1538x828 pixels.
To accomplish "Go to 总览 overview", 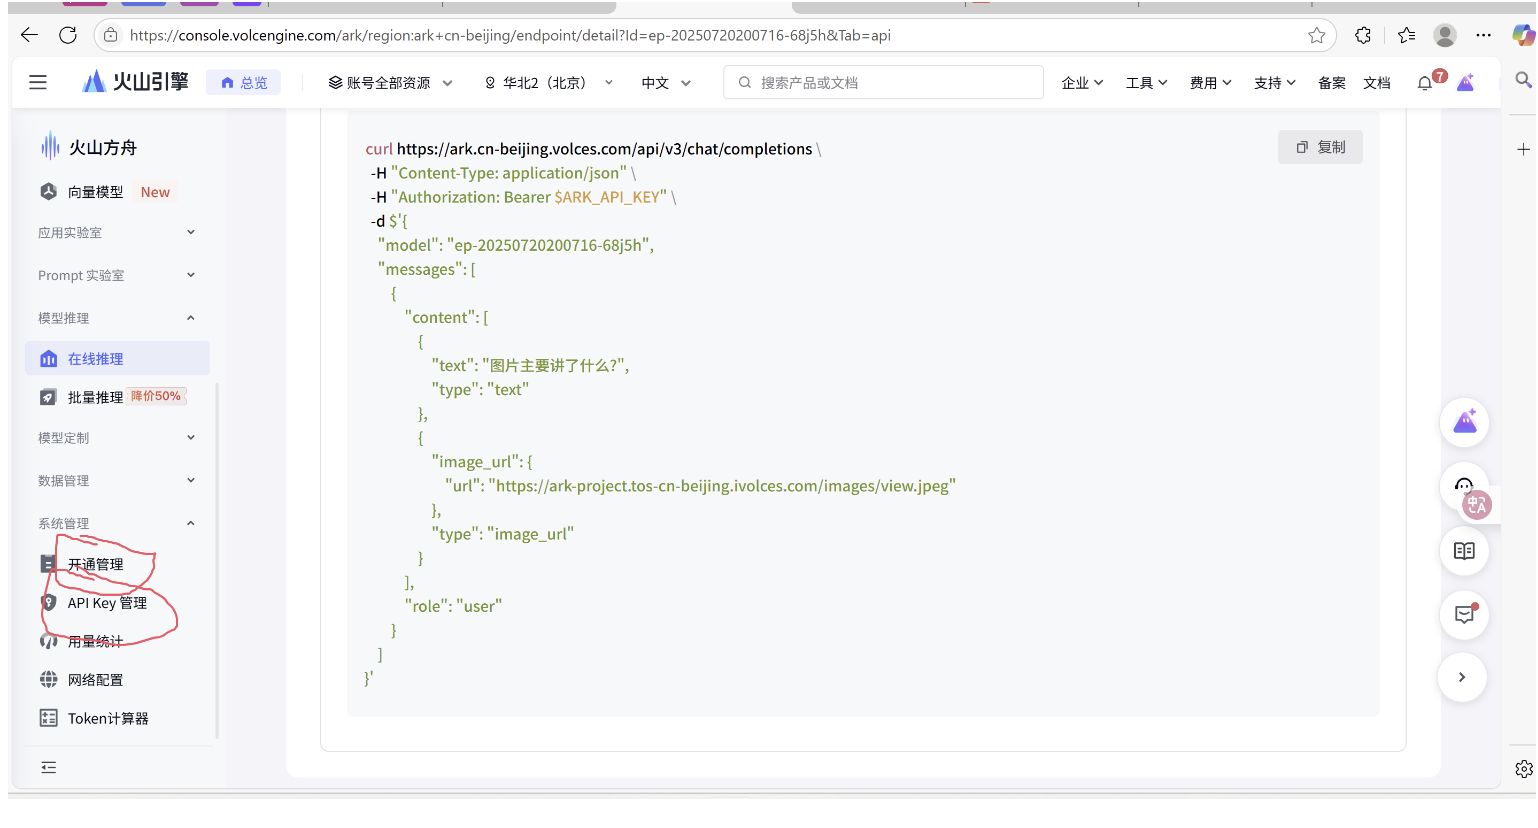I will click(x=244, y=83).
